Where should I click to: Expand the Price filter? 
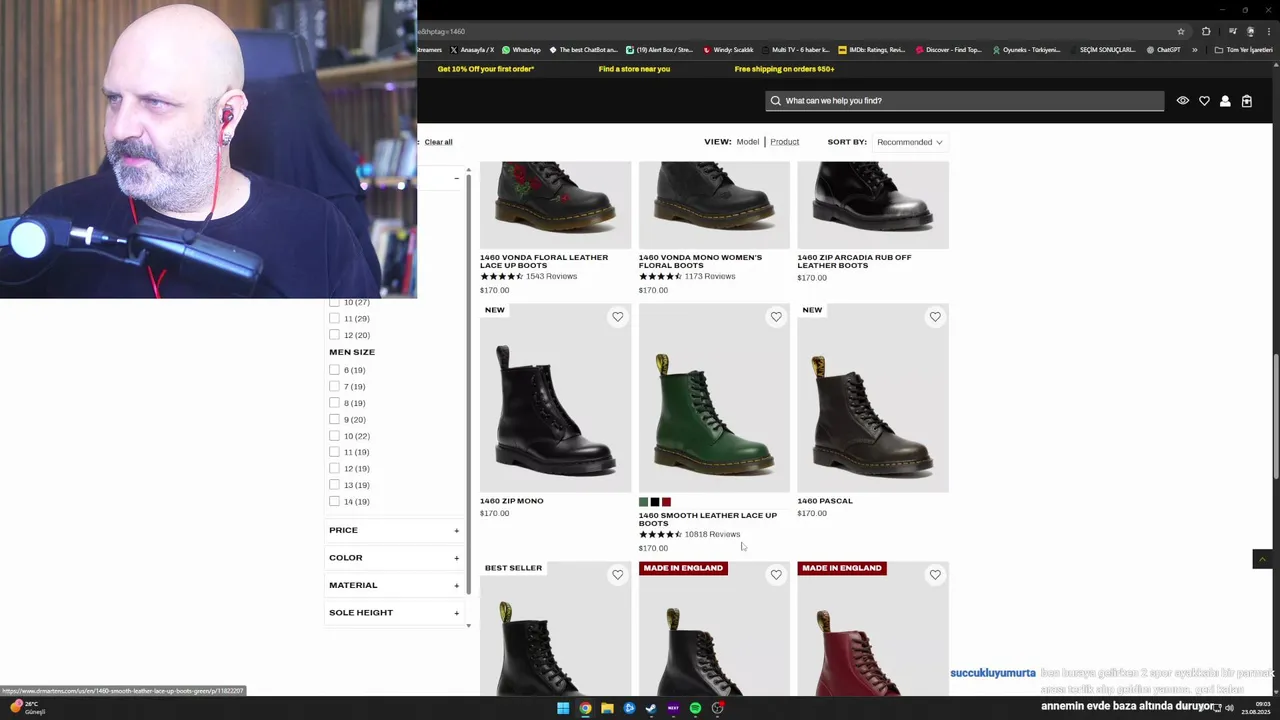pos(394,530)
